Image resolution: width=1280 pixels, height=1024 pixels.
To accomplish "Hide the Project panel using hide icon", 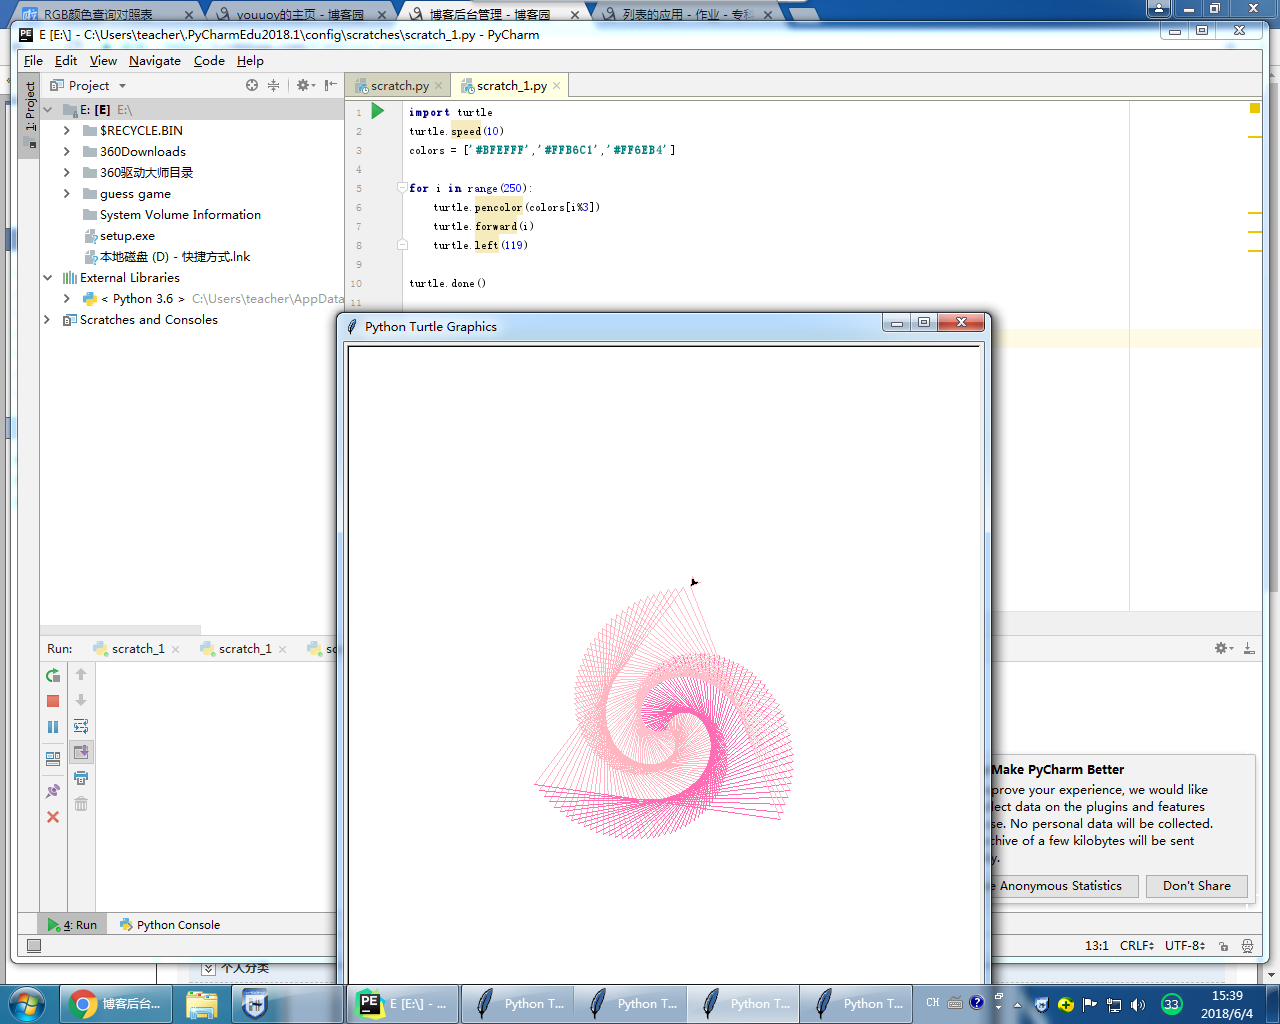I will click(330, 86).
